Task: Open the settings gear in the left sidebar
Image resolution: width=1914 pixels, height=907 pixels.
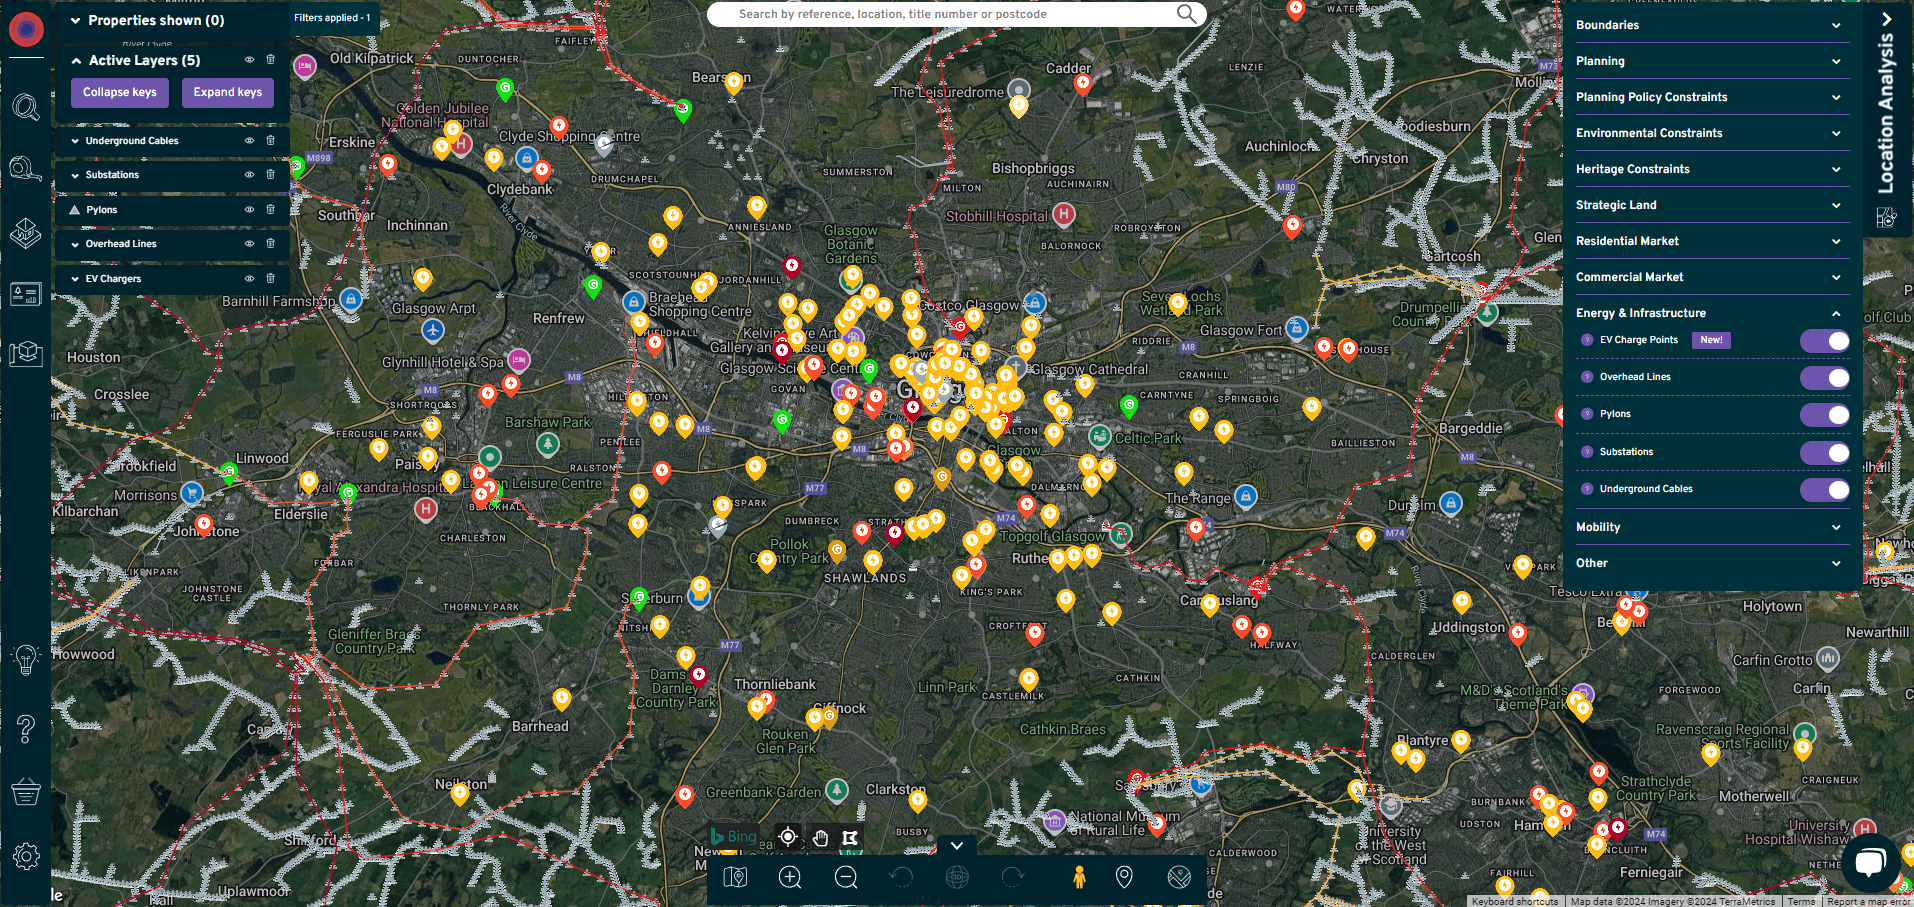Action: tap(26, 856)
